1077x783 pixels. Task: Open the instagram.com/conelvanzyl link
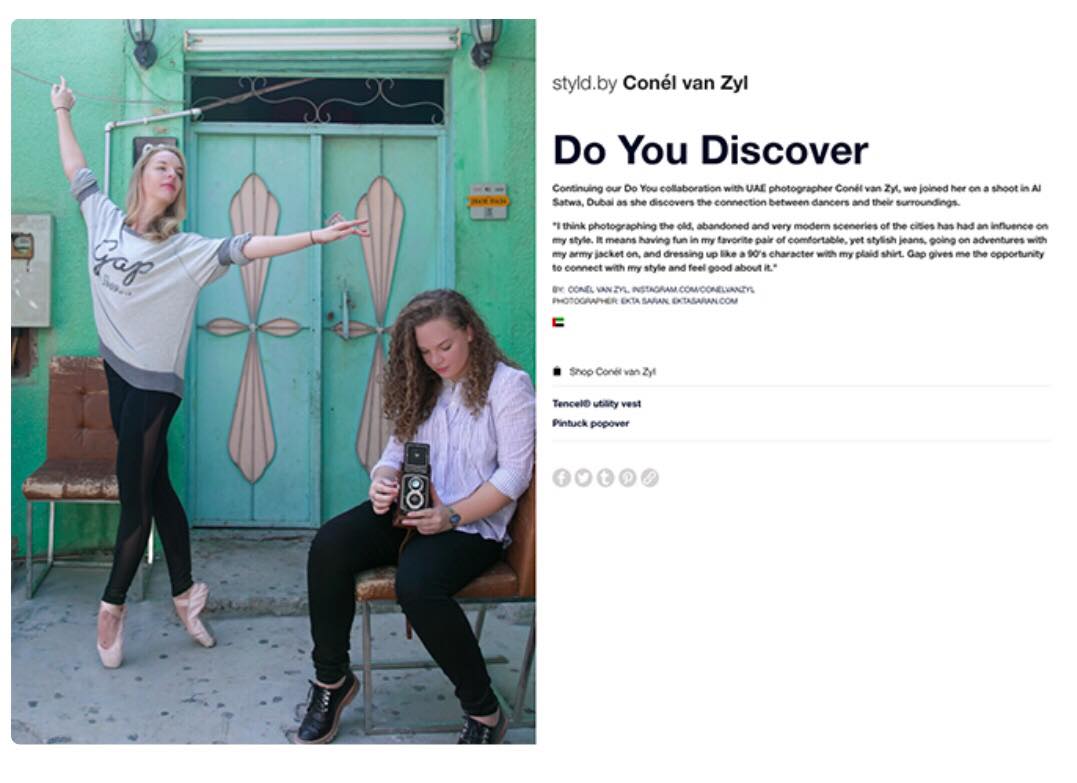(x=693, y=290)
